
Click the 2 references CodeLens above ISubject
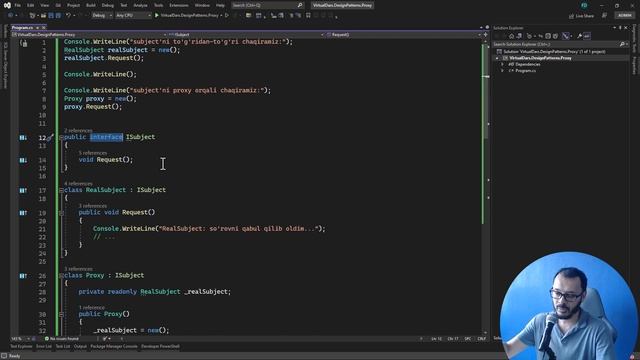tap(78, 131)
